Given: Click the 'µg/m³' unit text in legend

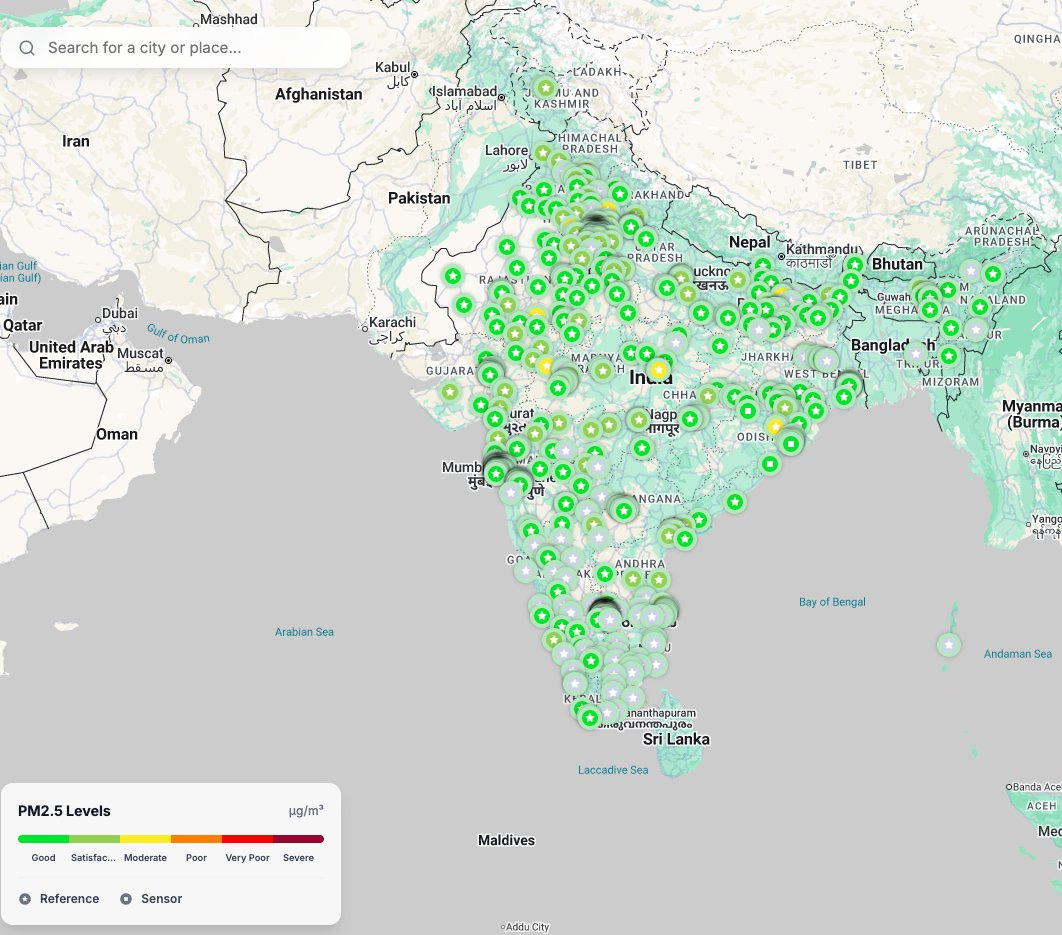Looking at the screenshot, I should point(305,811).
